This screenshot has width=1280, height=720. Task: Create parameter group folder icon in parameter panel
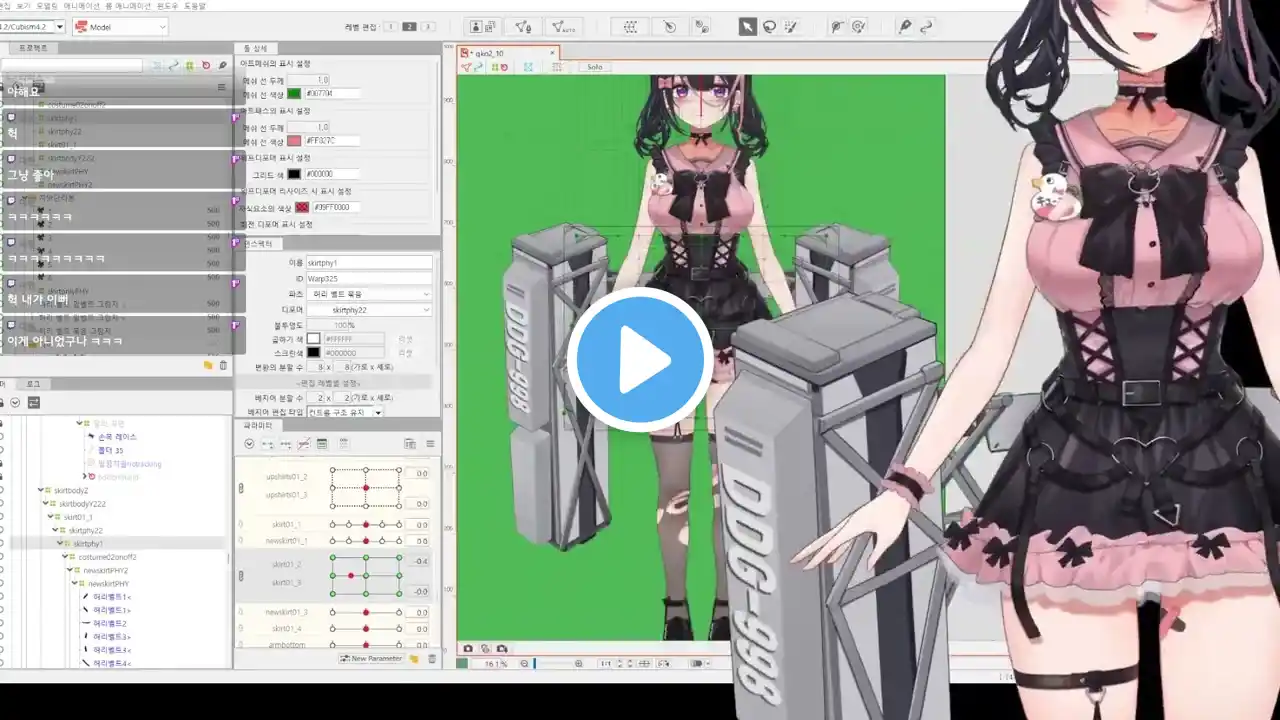414,658
